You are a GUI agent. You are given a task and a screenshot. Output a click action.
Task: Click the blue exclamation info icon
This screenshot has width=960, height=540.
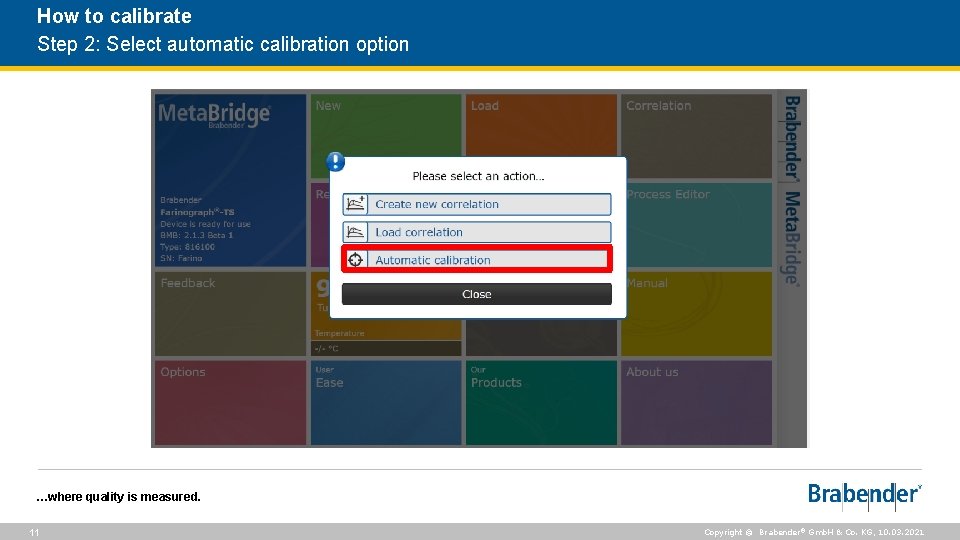(x=336, y=162)
